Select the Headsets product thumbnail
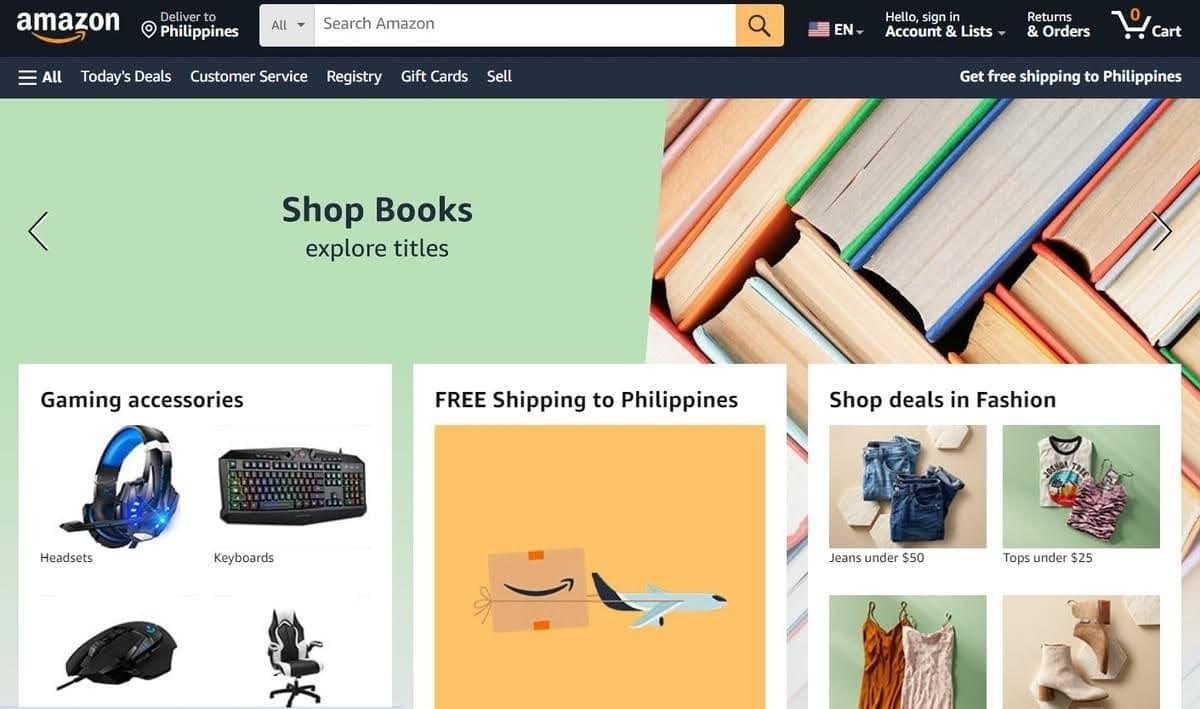Image resolution: width=1200 pixels, height=709 pixels. [119, 486]
